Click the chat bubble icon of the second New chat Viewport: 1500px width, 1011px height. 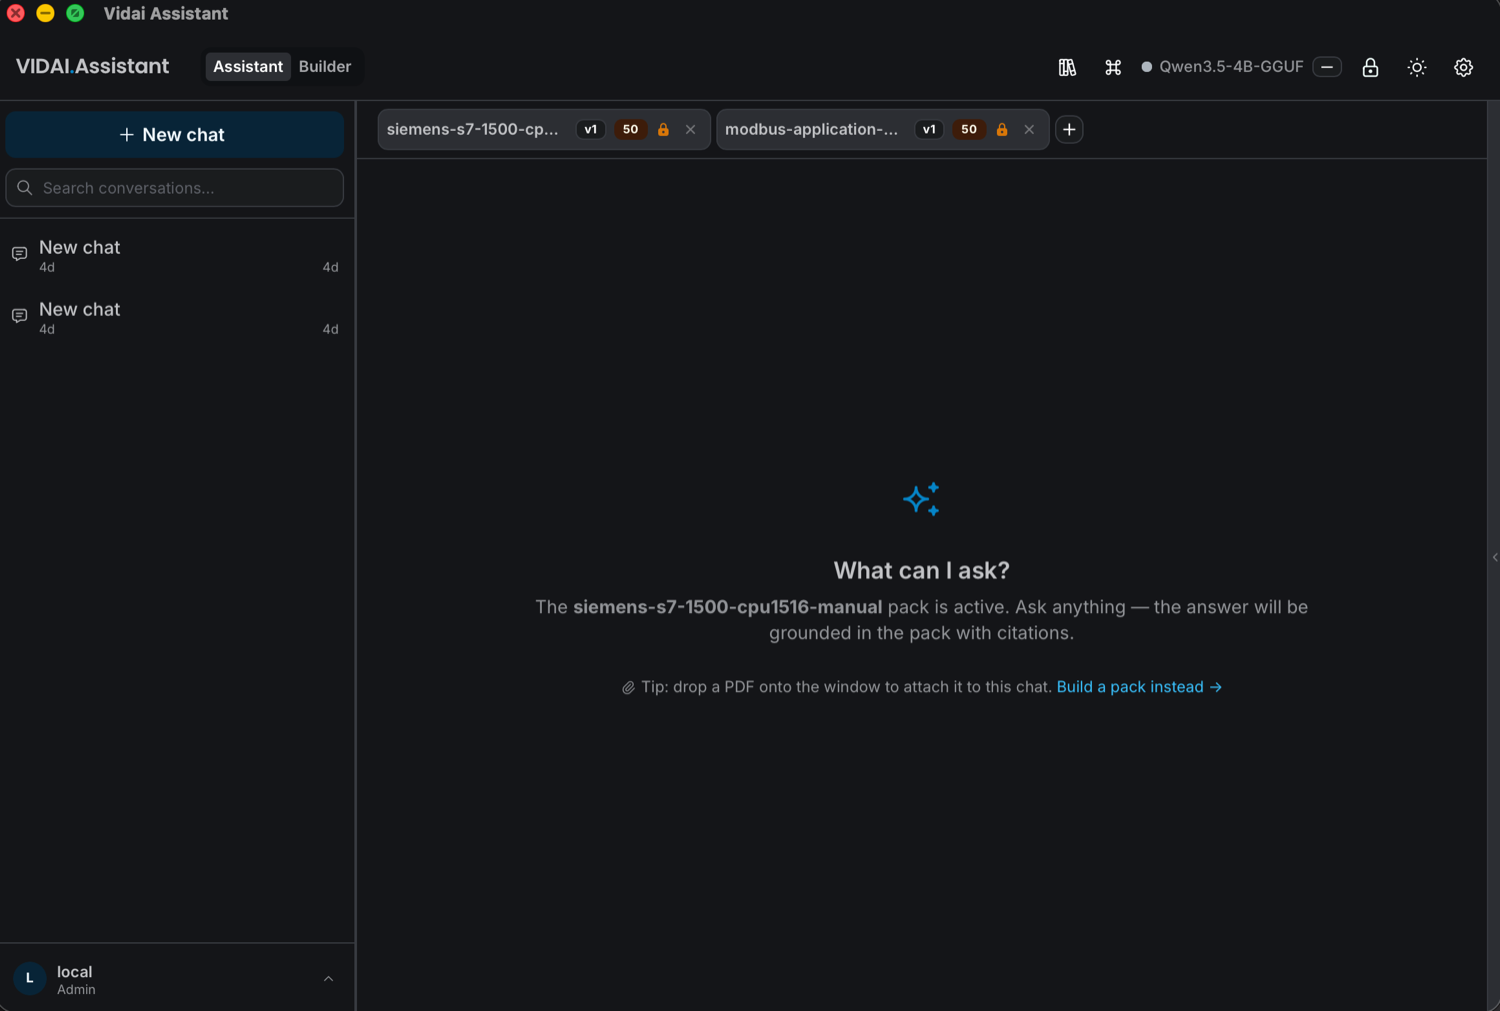[x=19, y=316]
